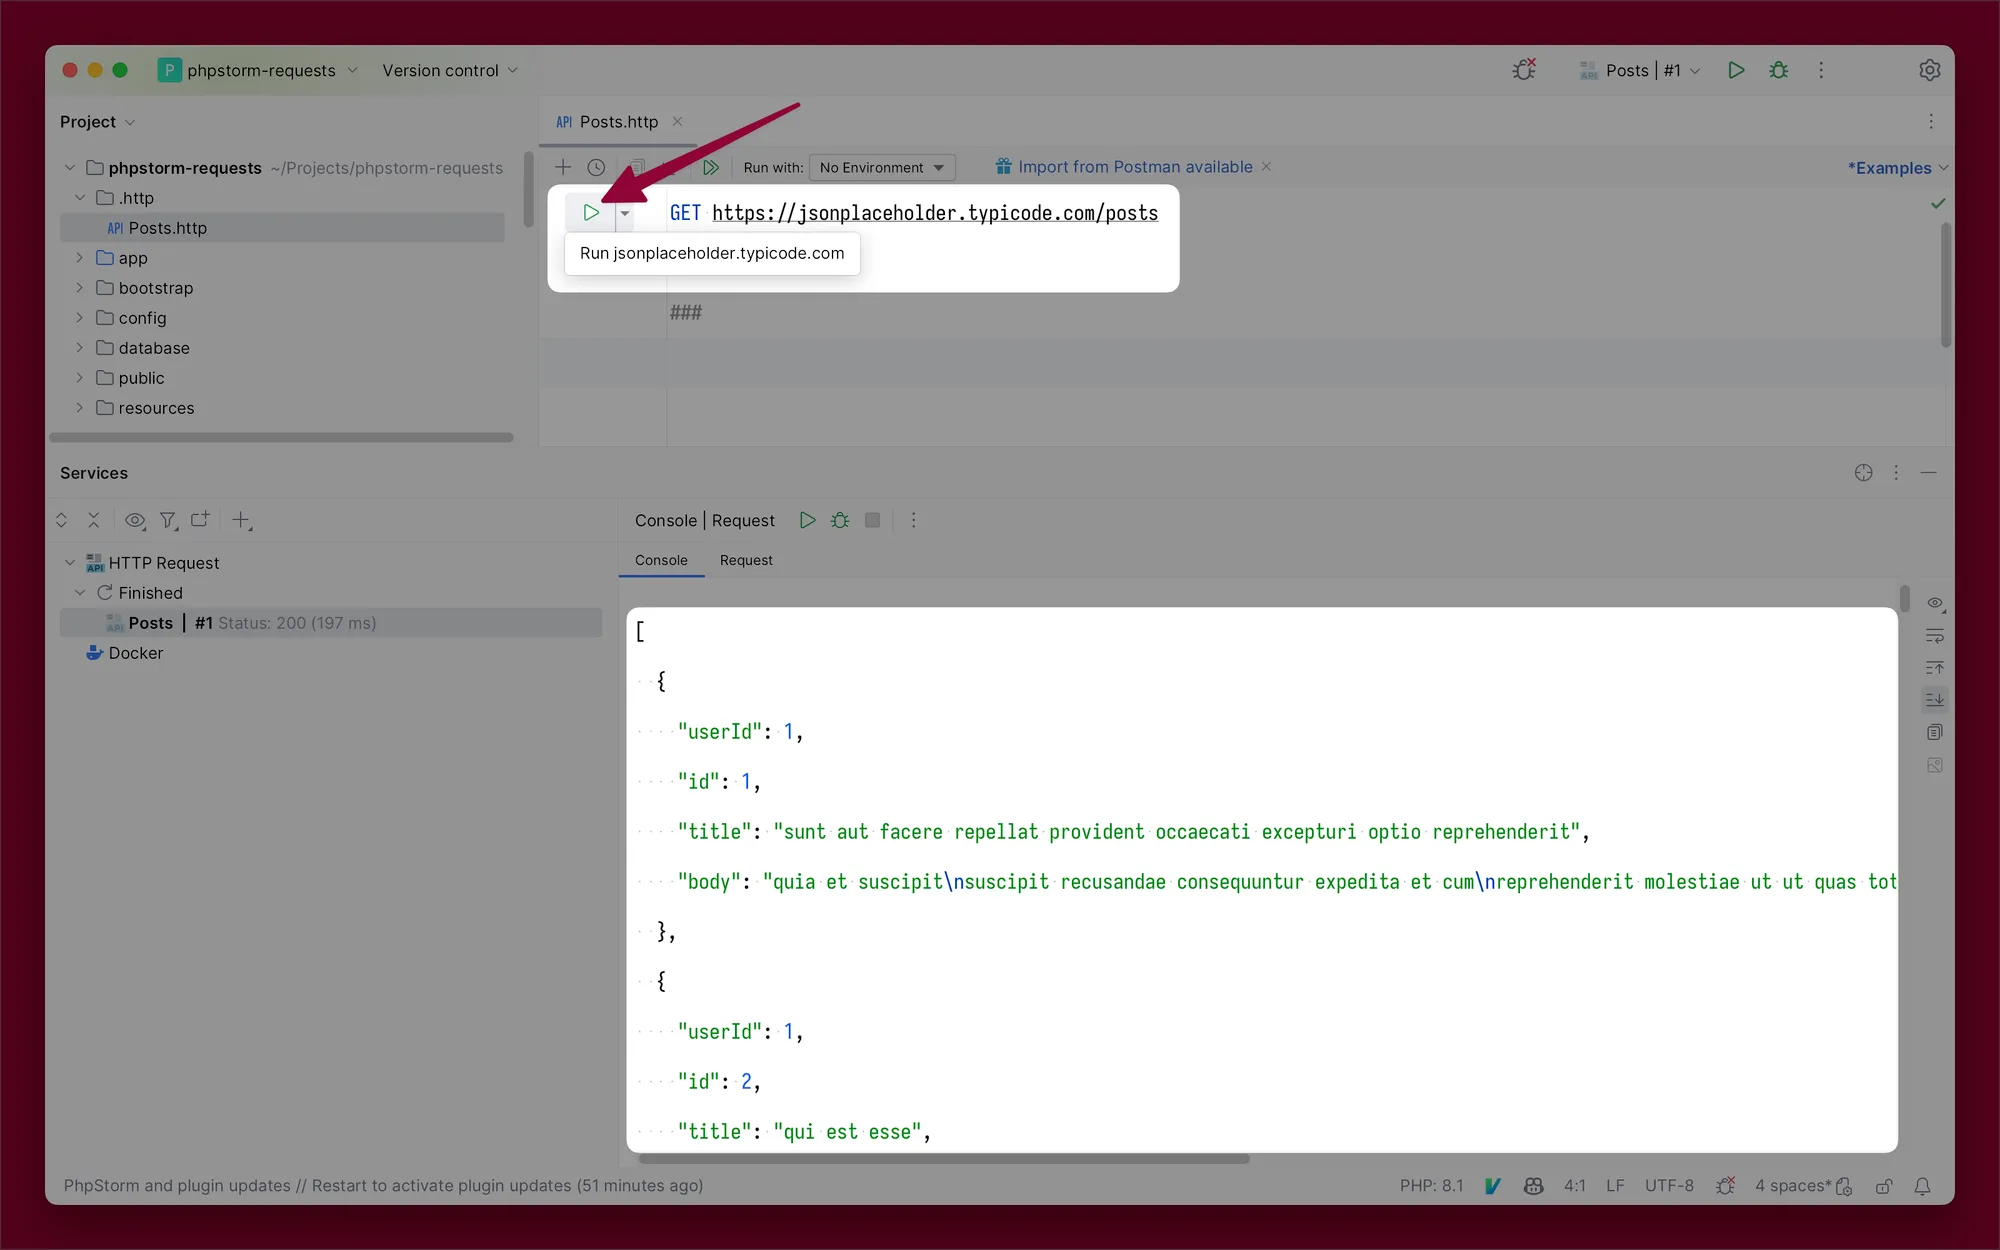Run the Posts | #1 configuration from the top toolbar
This screenshot has height=1250, width=2000.
click(x=1736, y=70)
